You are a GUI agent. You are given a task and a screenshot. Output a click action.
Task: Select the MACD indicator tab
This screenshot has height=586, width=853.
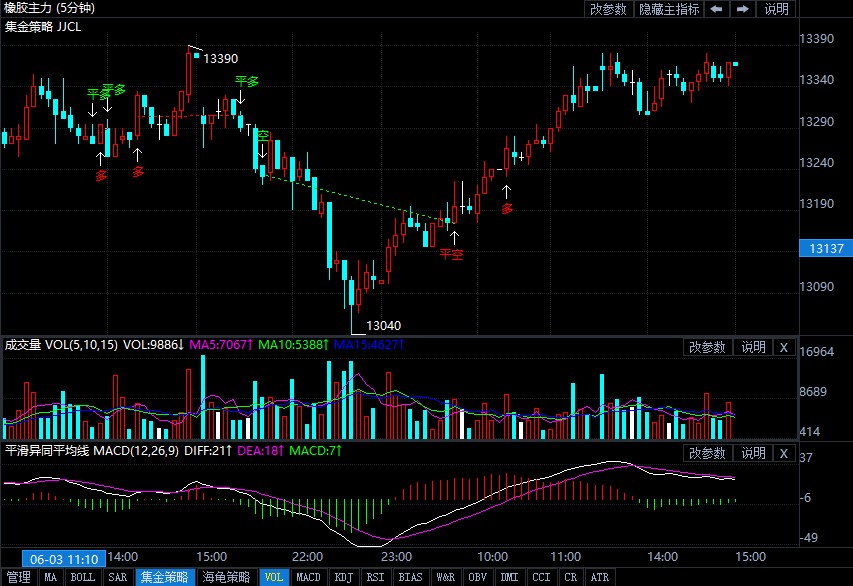pos(309,577)
